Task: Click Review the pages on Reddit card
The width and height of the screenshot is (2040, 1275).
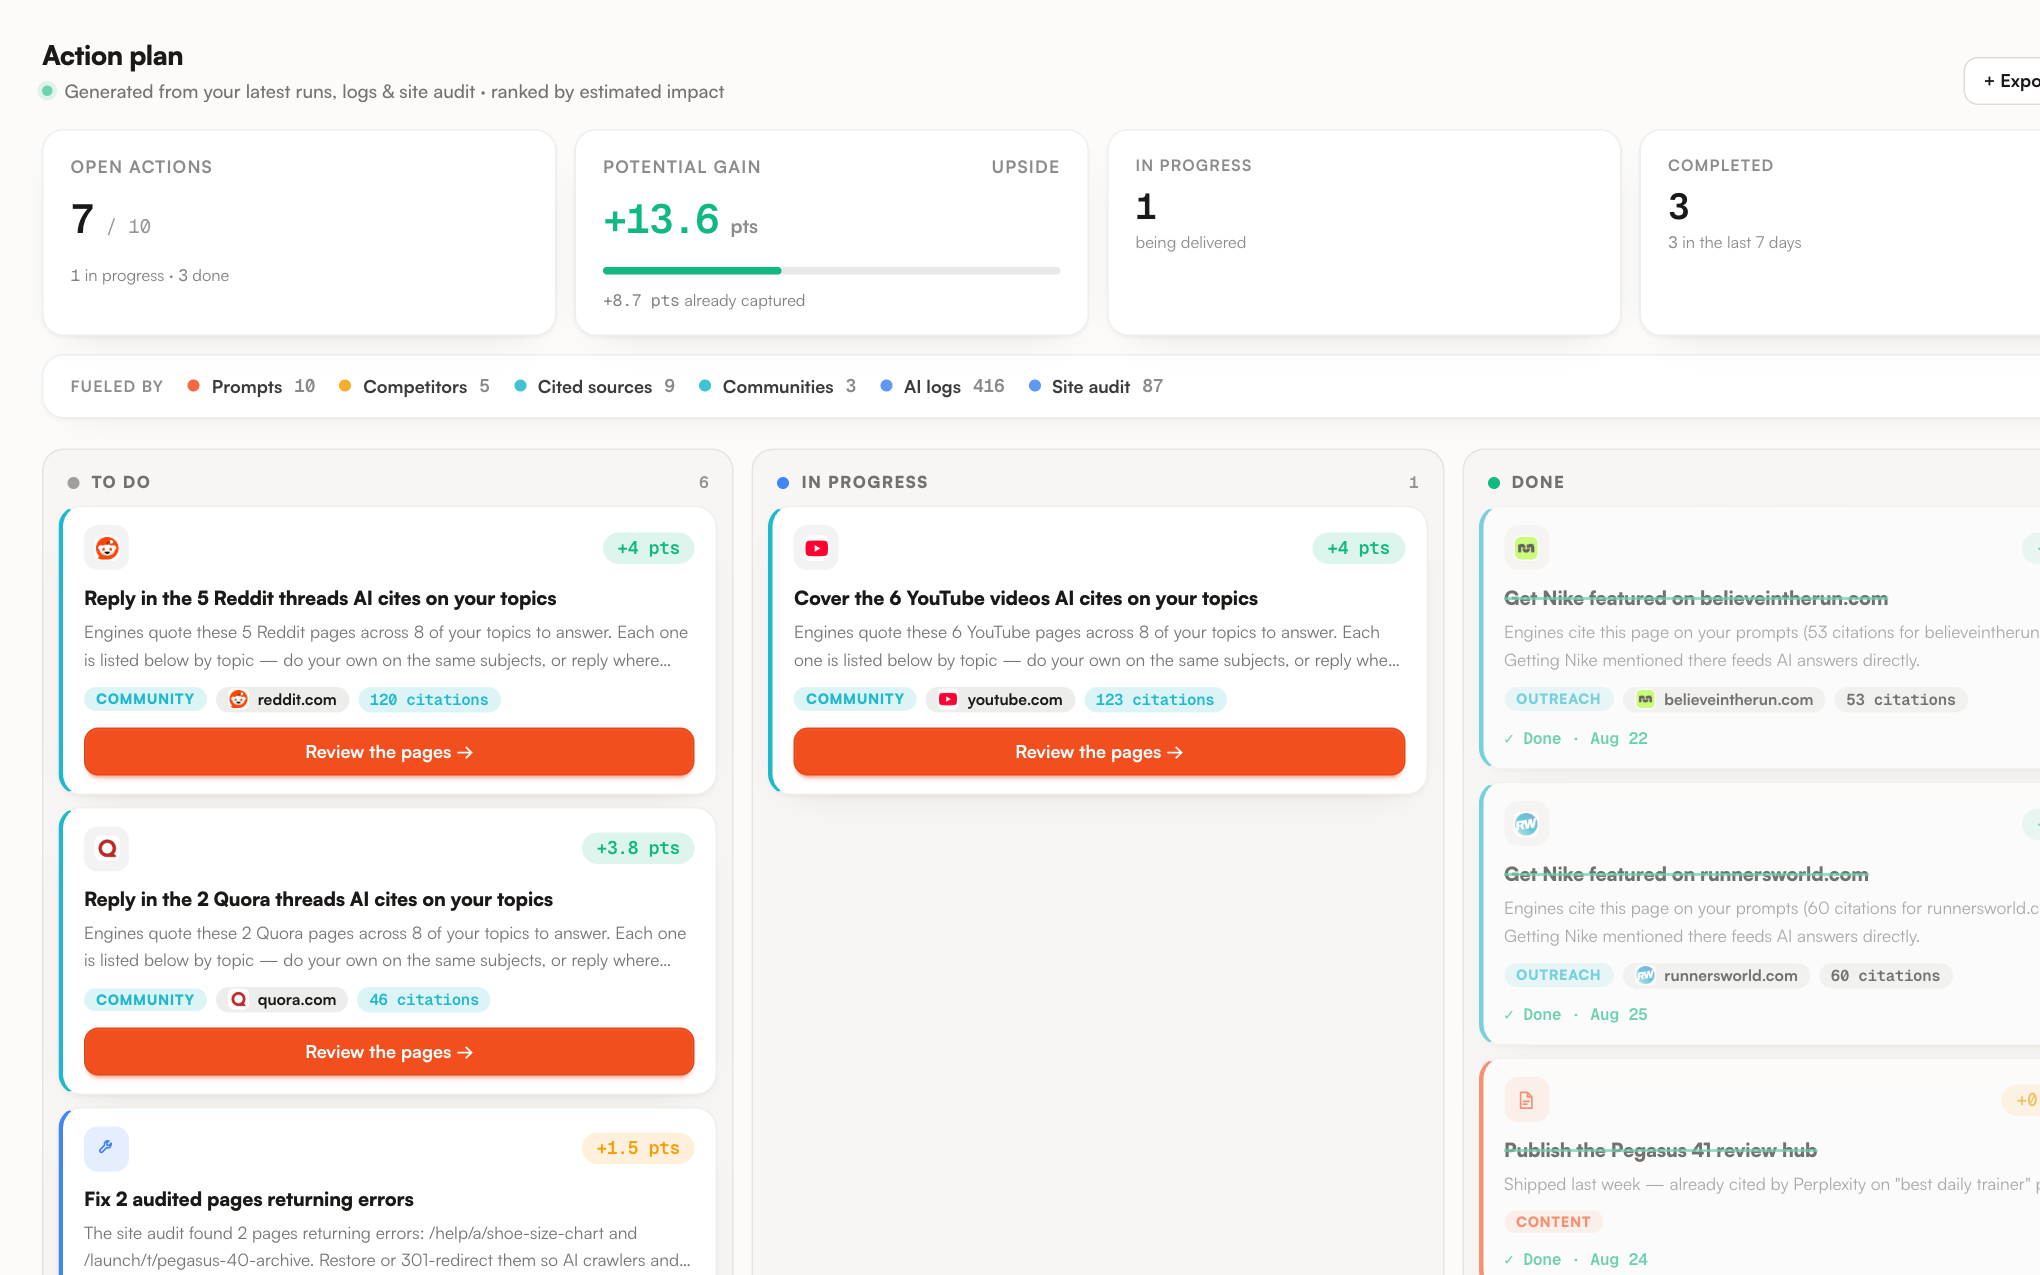Action: pyautogui.click(x=389, y=752)
